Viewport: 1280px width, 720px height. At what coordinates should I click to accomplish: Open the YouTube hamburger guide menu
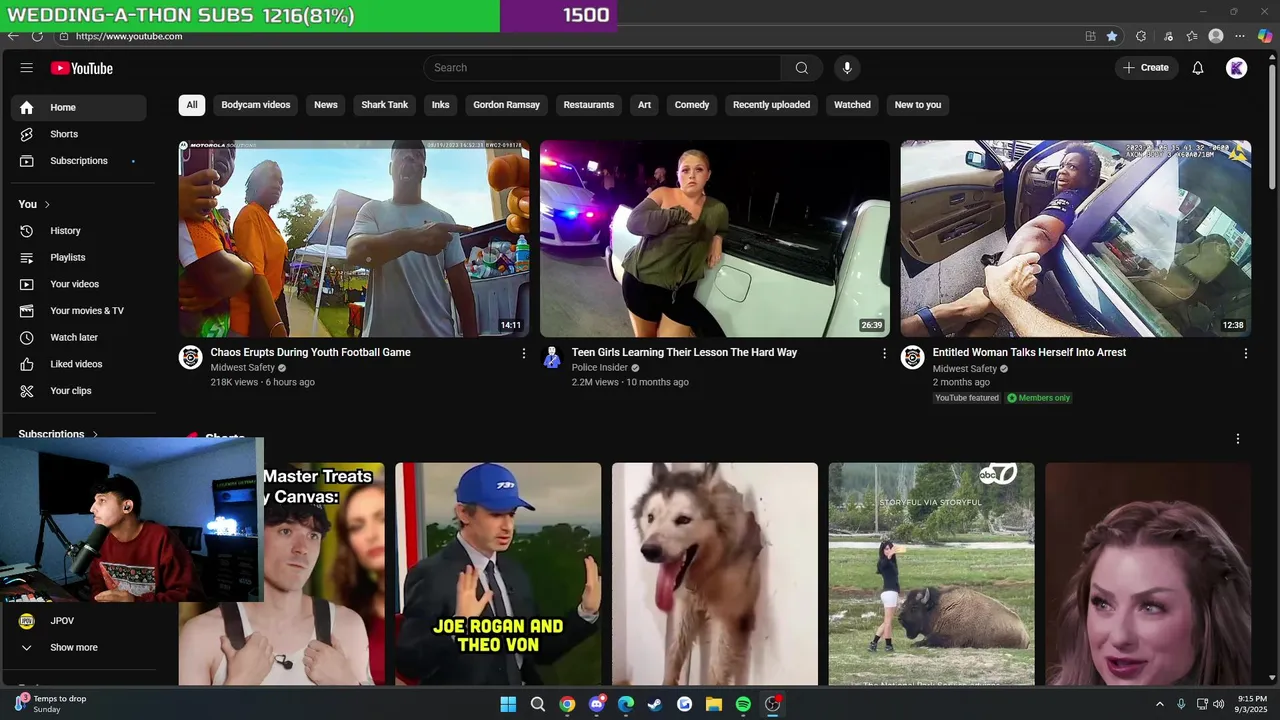click(x=27, y=68)
